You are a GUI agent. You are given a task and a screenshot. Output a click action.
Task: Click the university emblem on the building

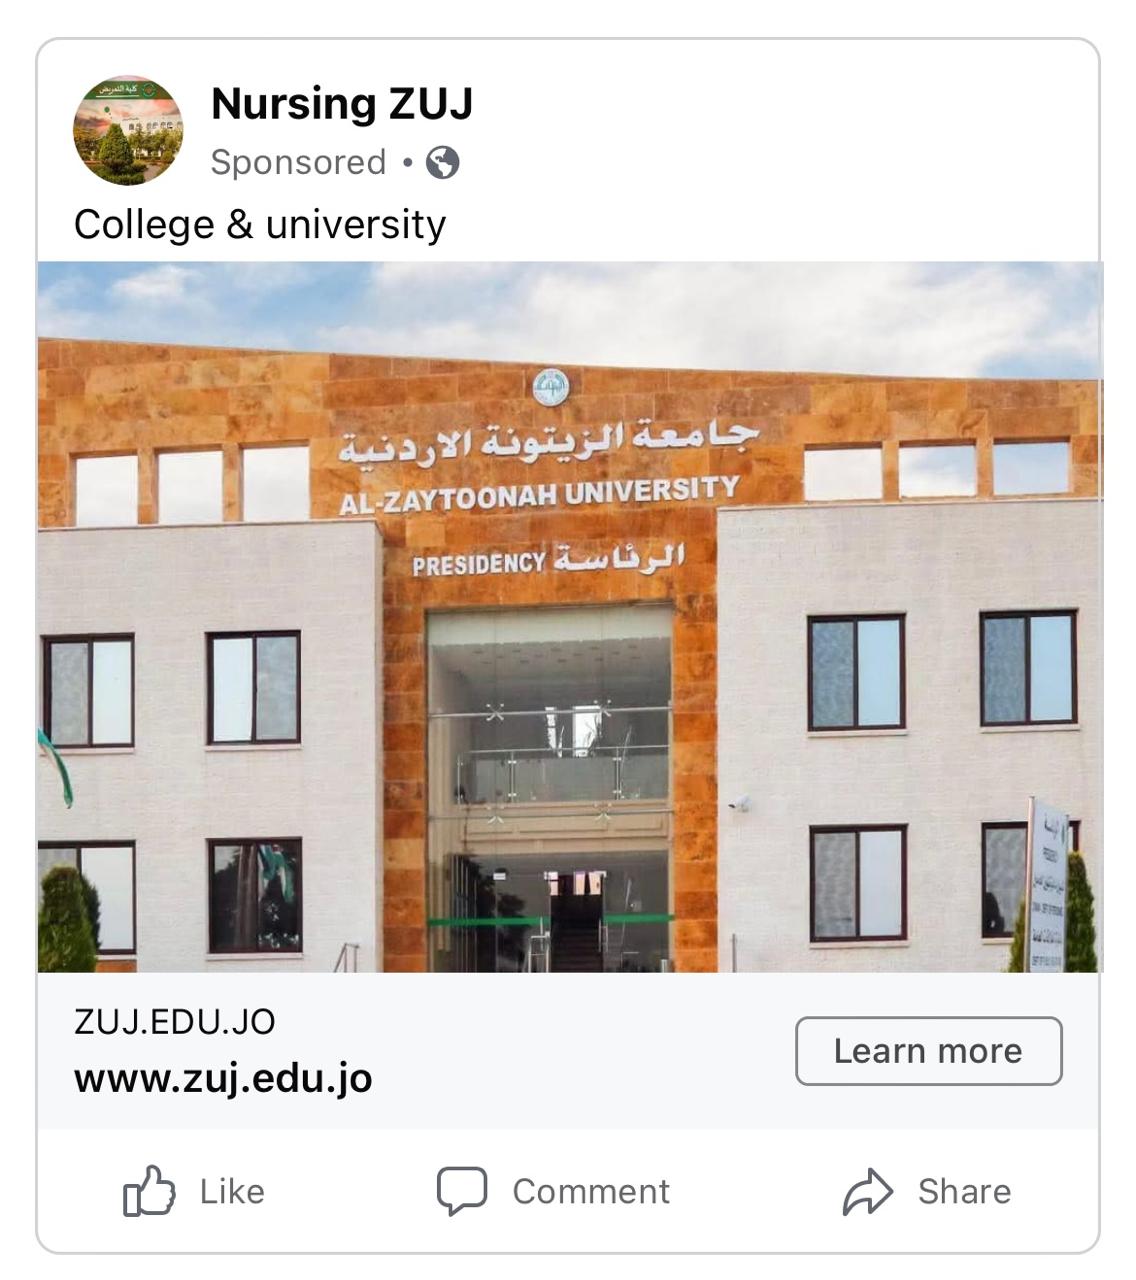550,387
